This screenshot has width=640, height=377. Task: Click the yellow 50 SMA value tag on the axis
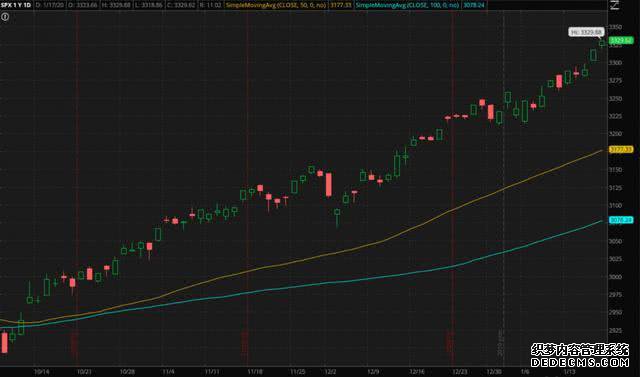click(621, 150)
